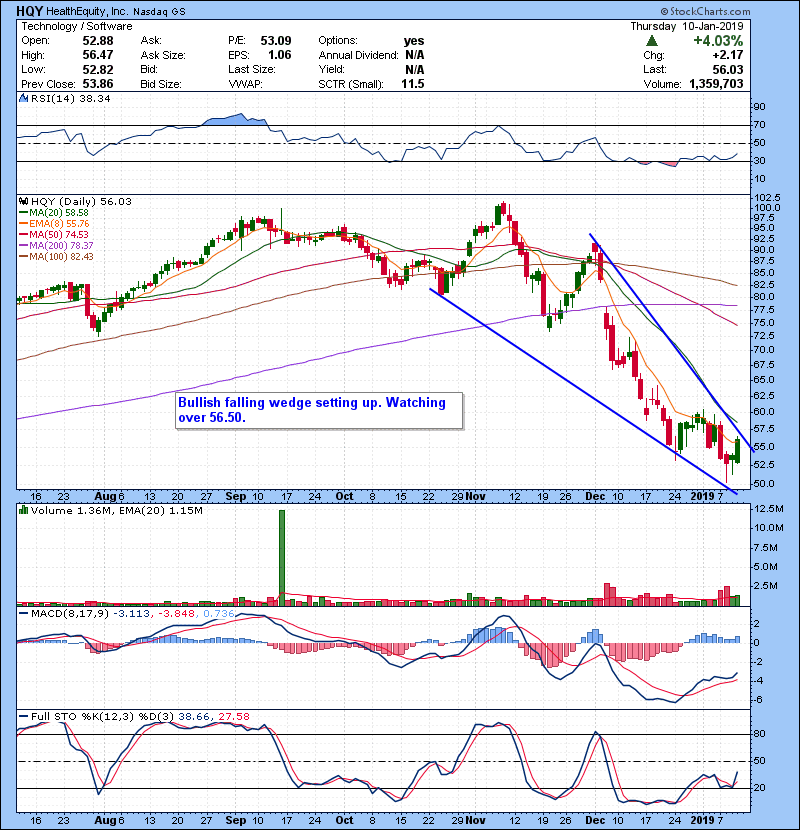Click the SCTR (Small) value 11.5
800x830 pixels.
point(413,84)
